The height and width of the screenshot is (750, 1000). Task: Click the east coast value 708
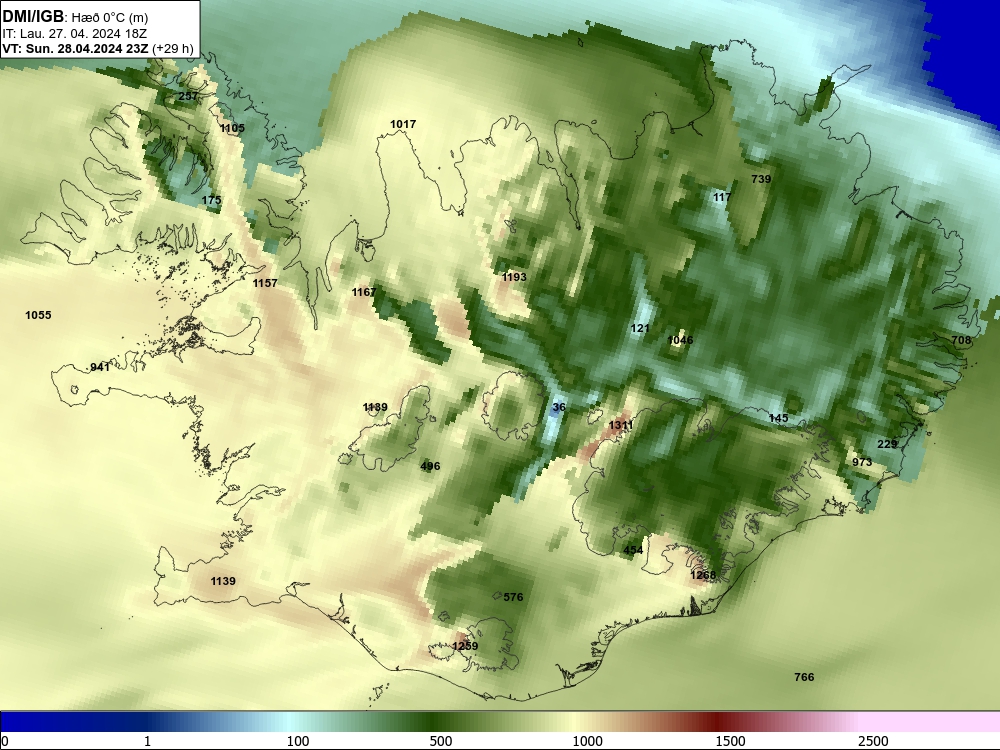[x=960, y=340]
